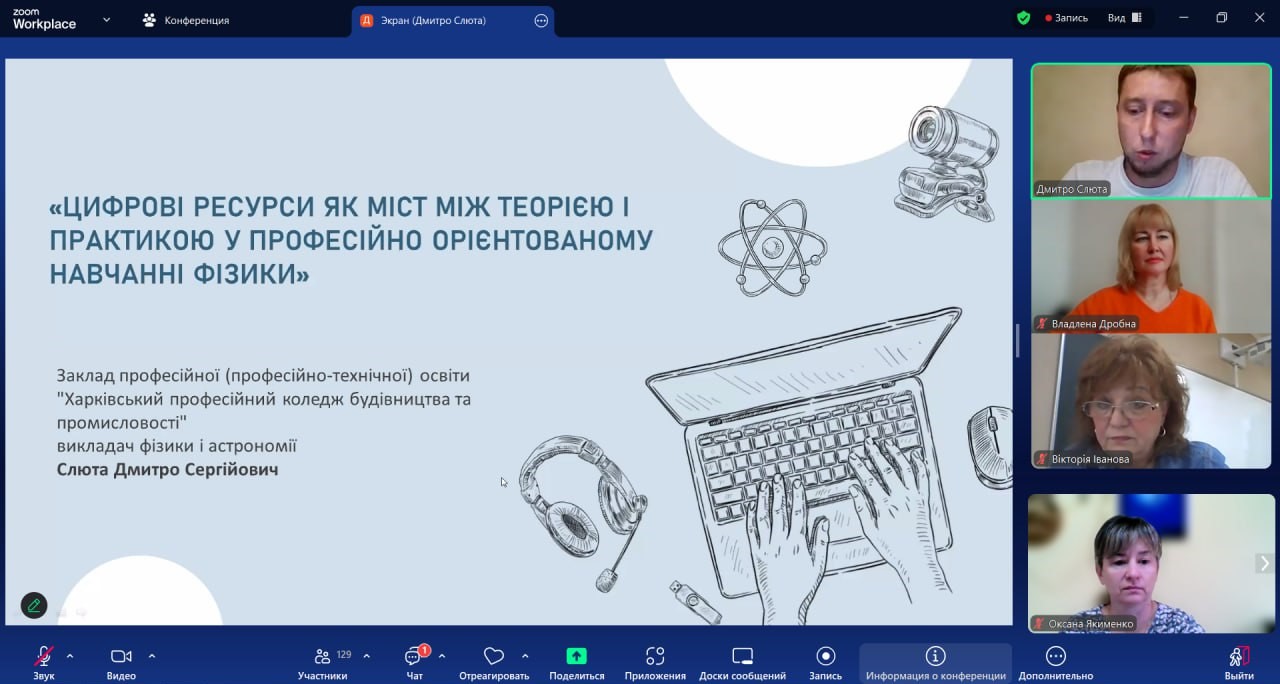The height and width of the screenshot is (684, 1280).
Task: Click the green annotation pencil button
Action: pyautogui.click(x=34, y=605)
